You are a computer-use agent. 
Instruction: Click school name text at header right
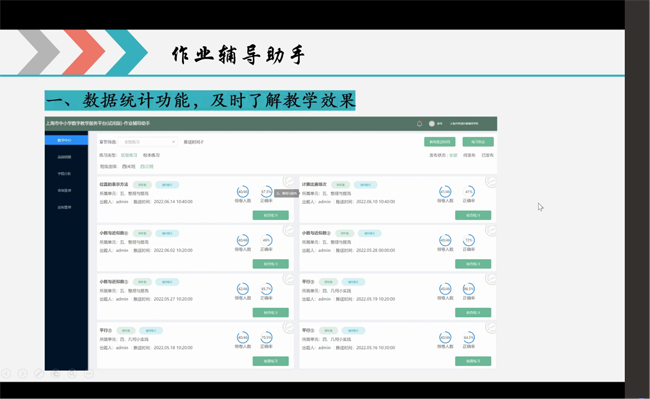[464, 123]
